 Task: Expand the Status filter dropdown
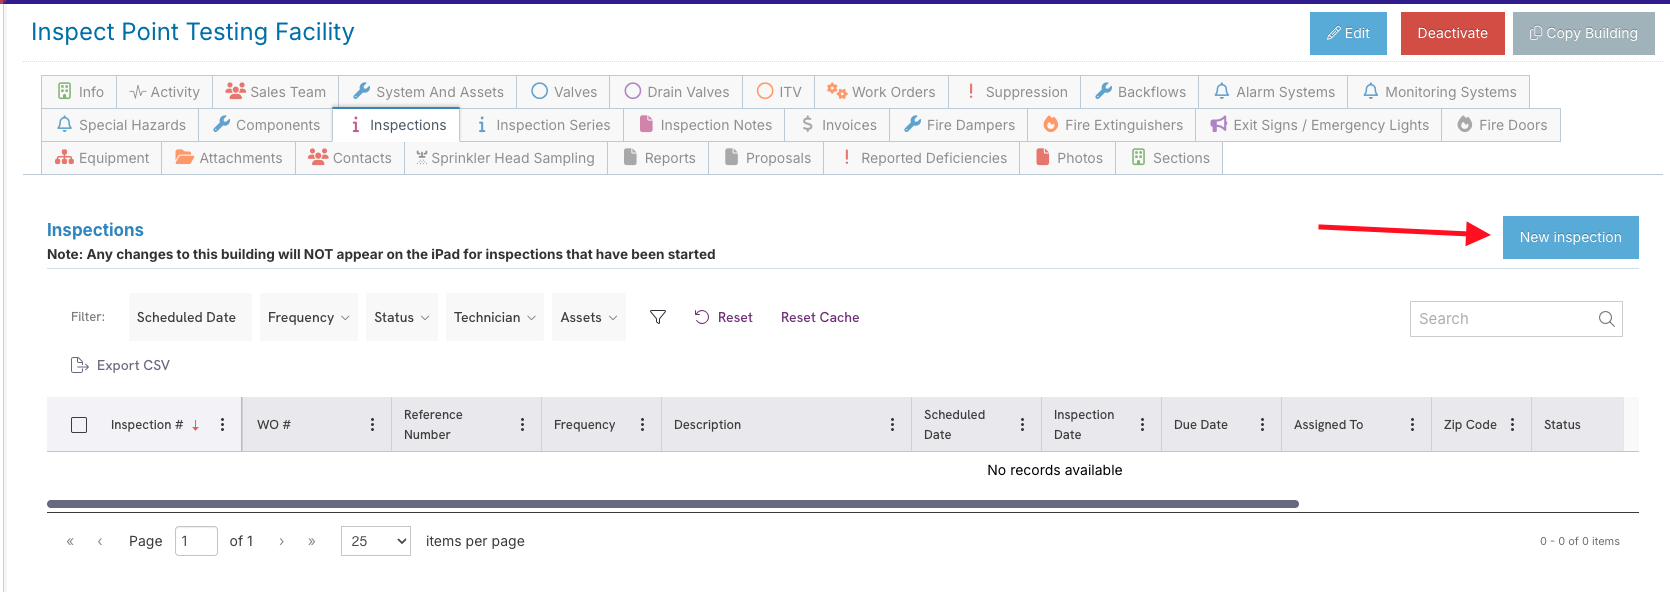point(402,317)
